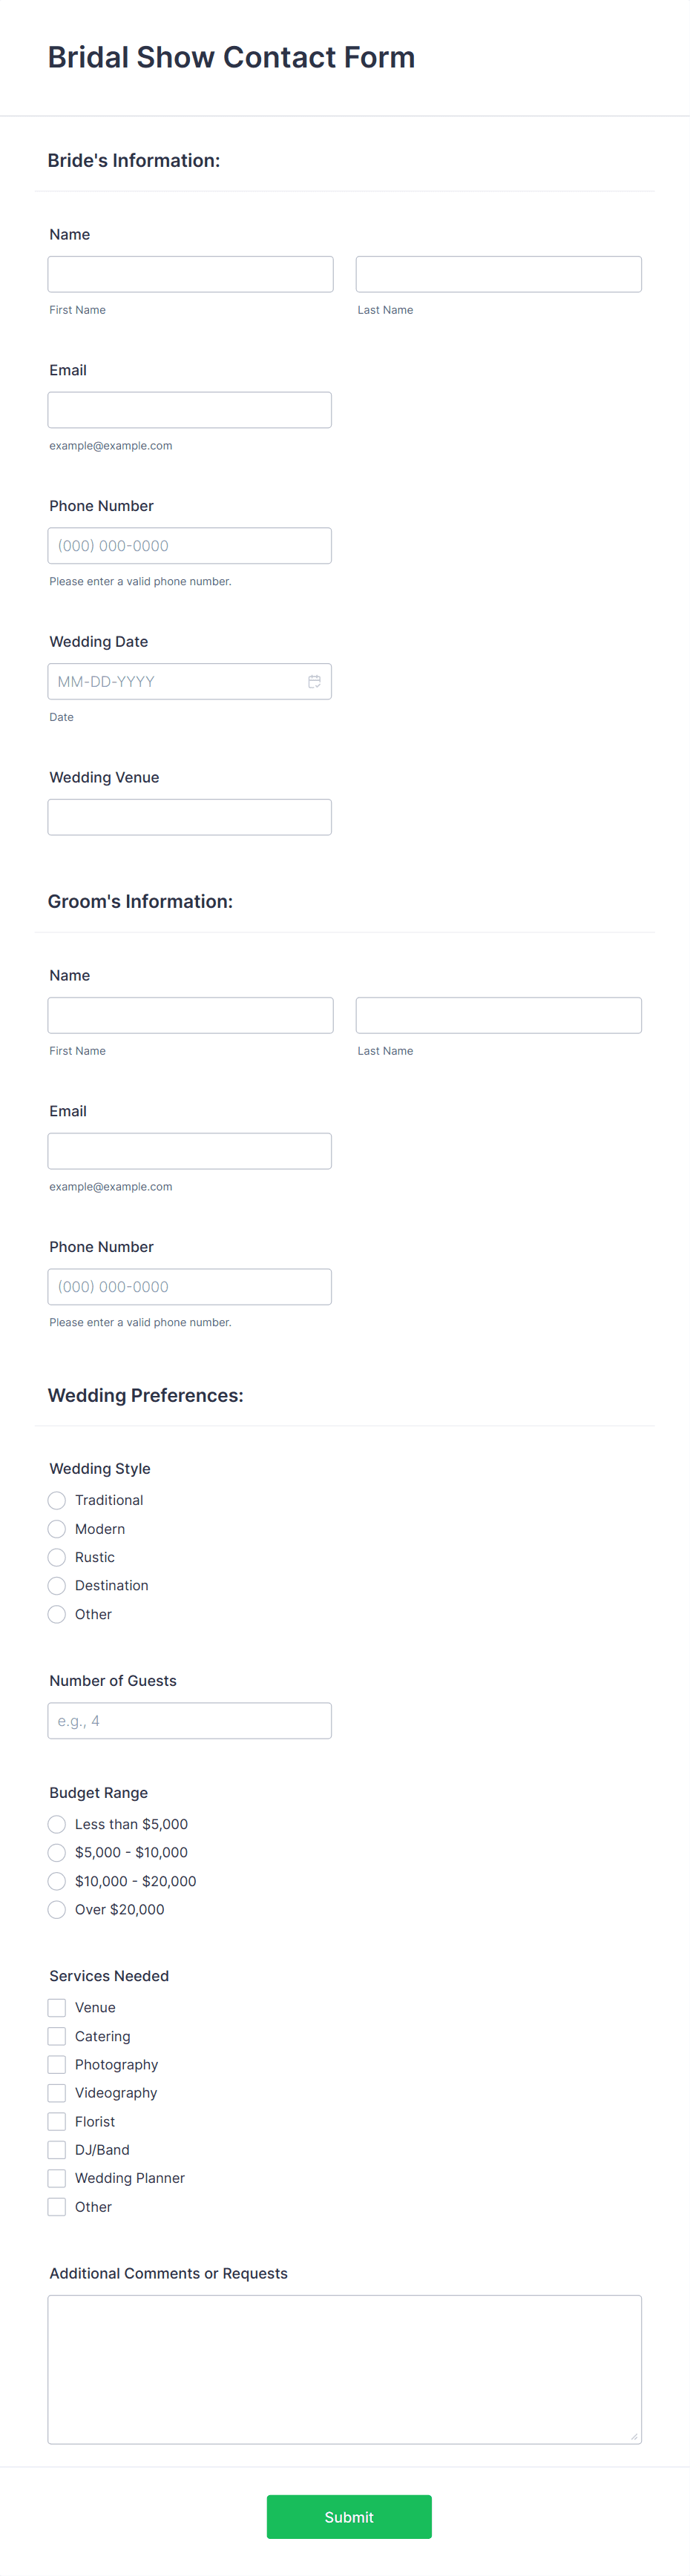Choose the Rustic wedding style option
This screenshot has height=2576, width=690.
click(57, 1557)
